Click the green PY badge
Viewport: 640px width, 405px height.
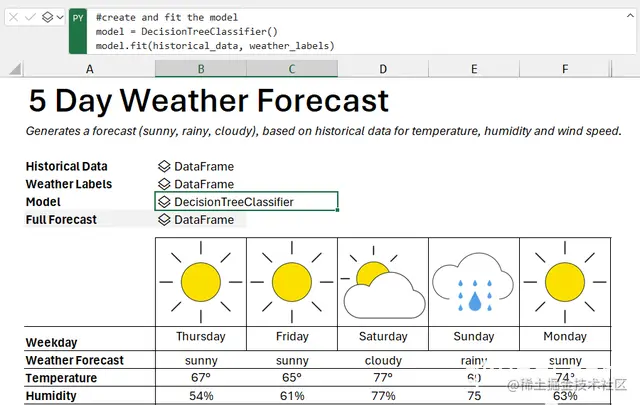pos(78,31)
